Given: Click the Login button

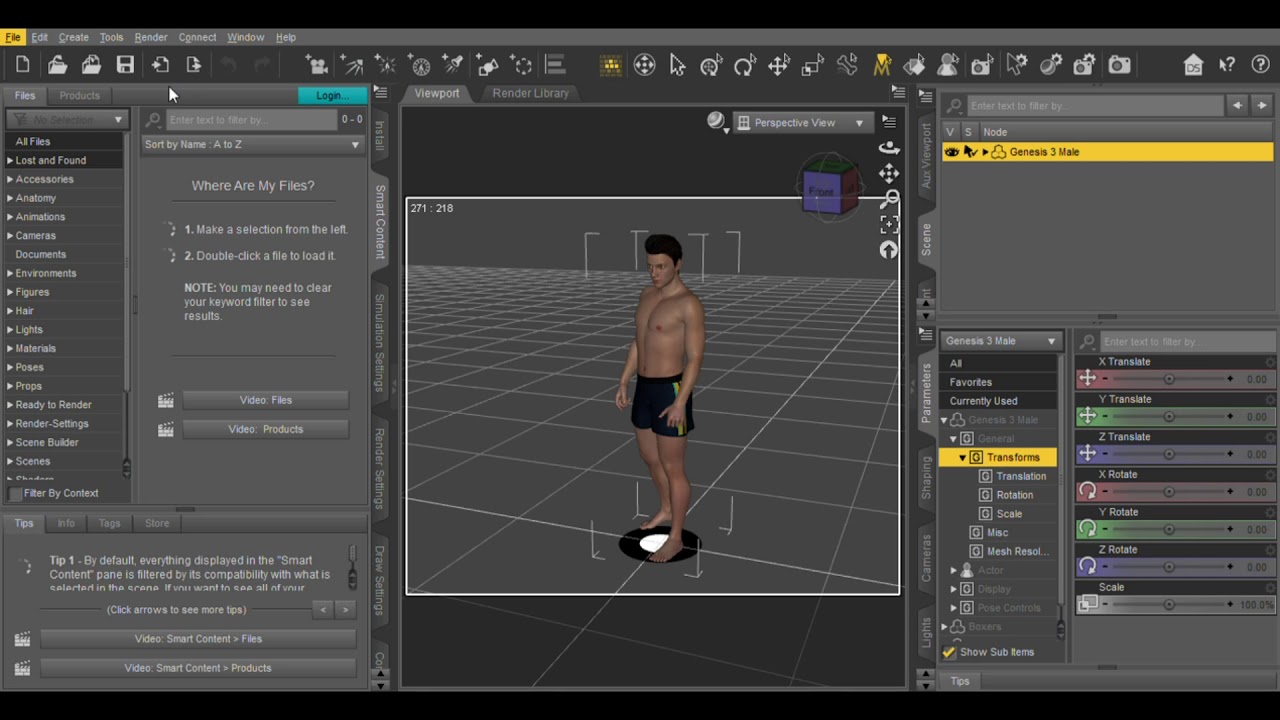Looking at the screenshot, I should coord(332,95).
